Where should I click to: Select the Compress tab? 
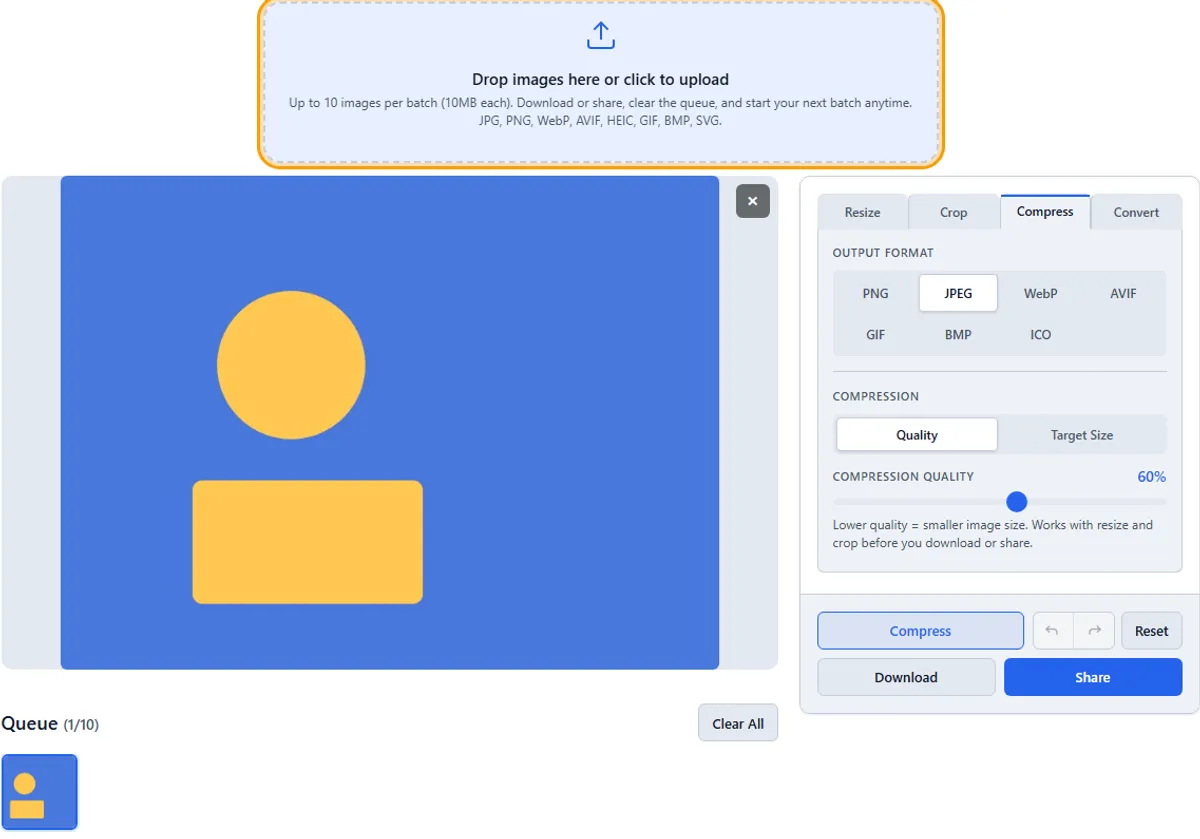[x=1045, y=211]
